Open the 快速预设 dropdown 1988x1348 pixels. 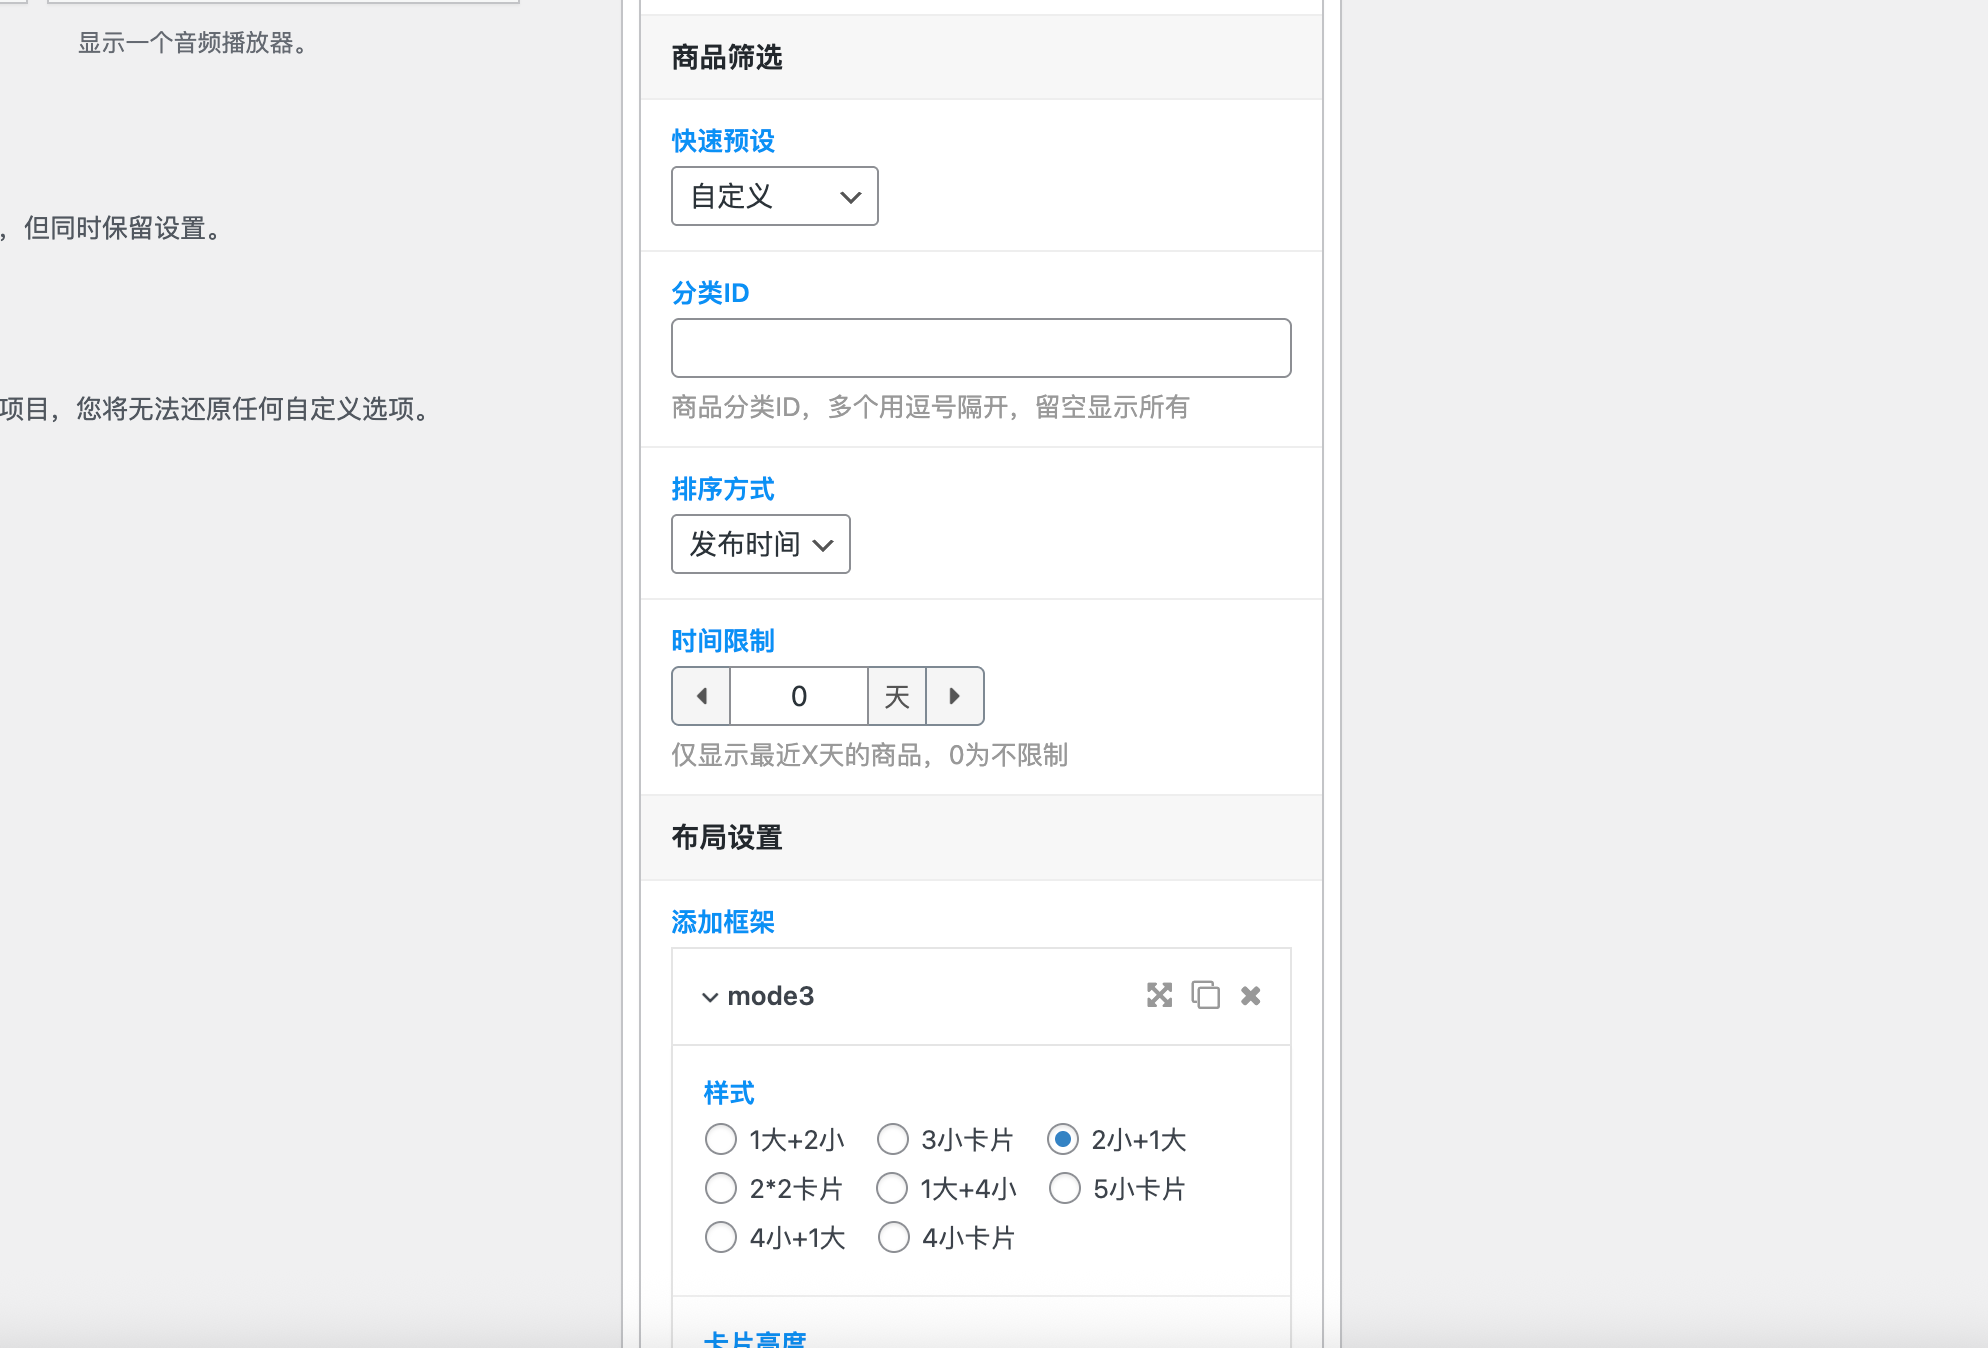point(774,196)
